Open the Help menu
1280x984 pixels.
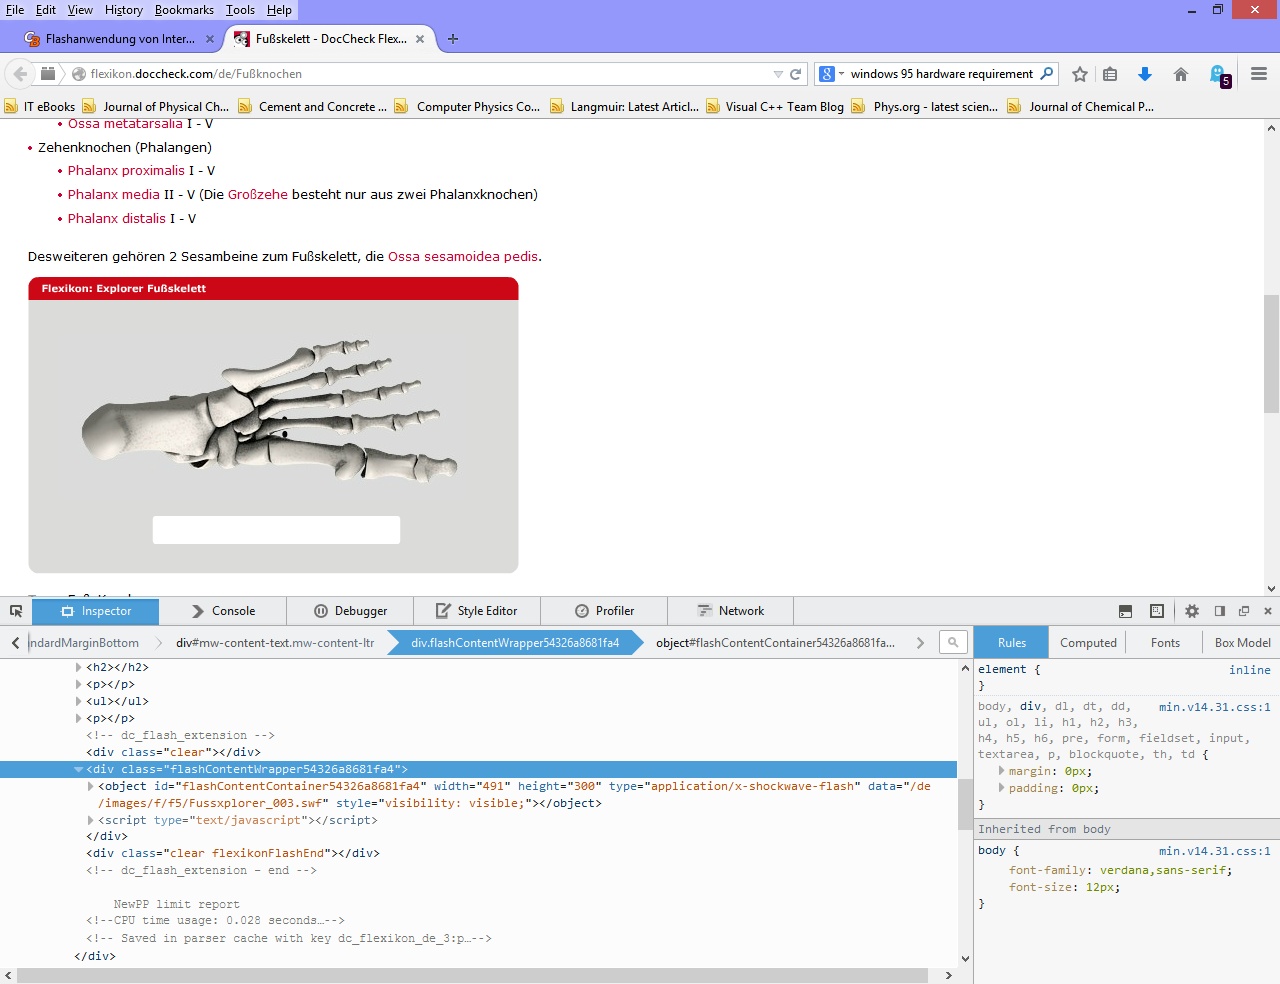click(x=279, y=10)
